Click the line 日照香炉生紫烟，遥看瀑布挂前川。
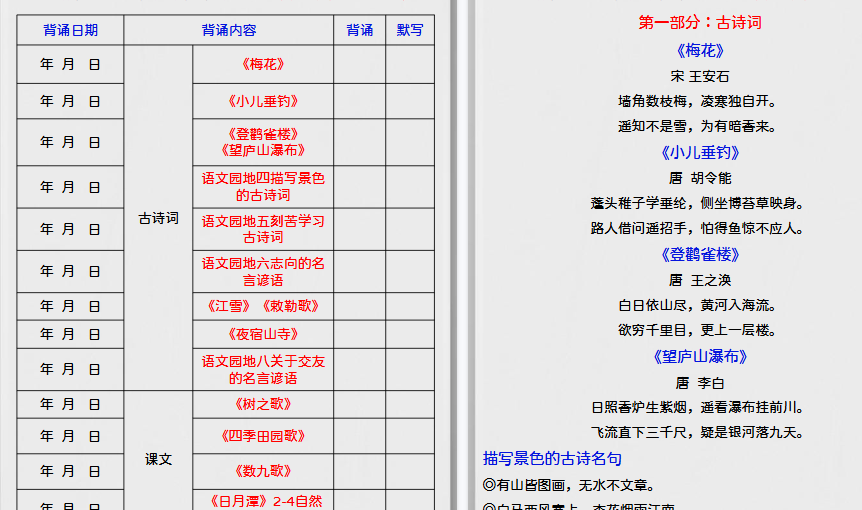Screen dimensions: 862x510 697,407
